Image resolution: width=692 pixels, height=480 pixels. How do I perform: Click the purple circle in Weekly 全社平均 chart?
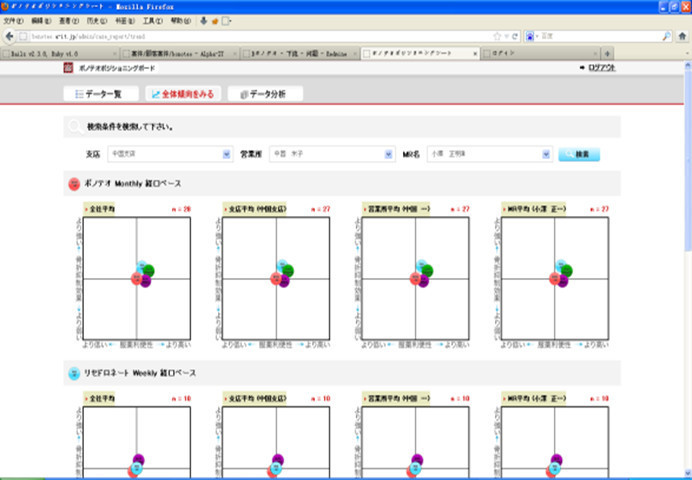tap(139, 460)
